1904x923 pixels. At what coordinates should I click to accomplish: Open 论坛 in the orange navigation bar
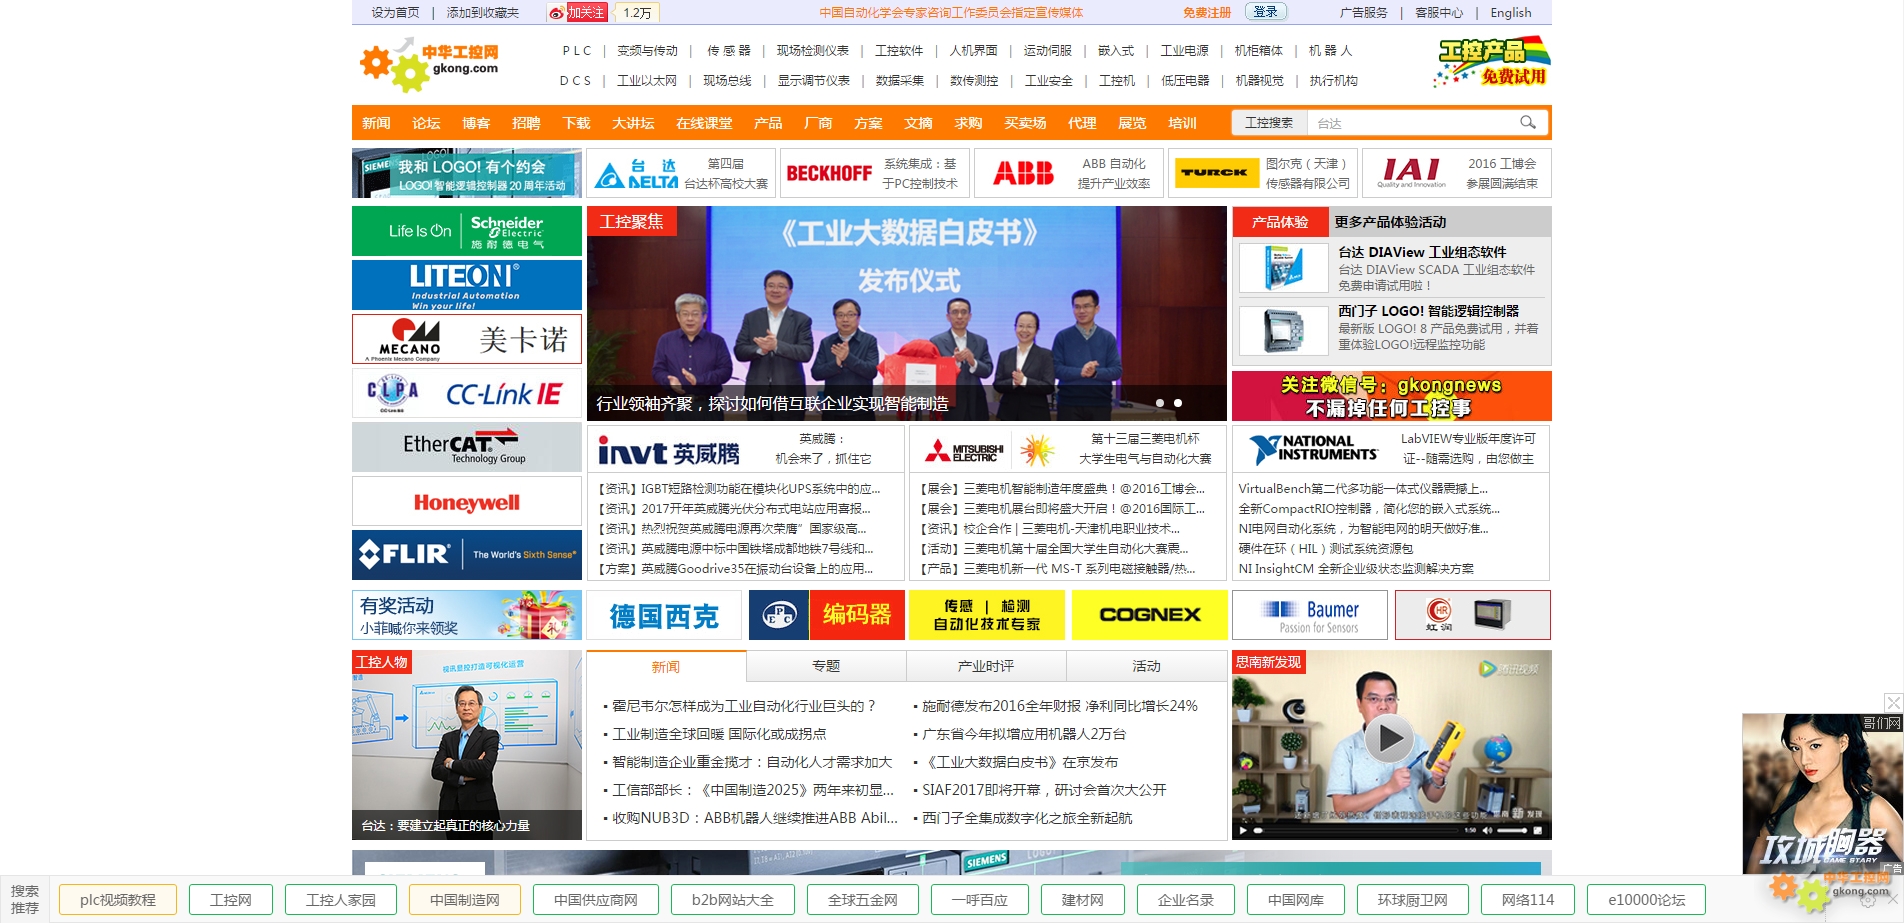426,123
